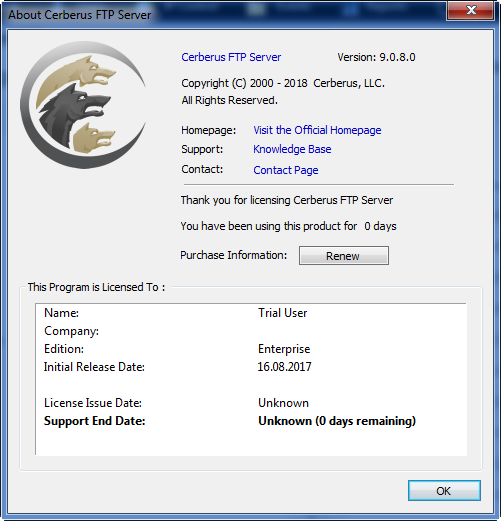501x521 pixels.
Task: Click the Renew button
Action: [x=344, y=256]
